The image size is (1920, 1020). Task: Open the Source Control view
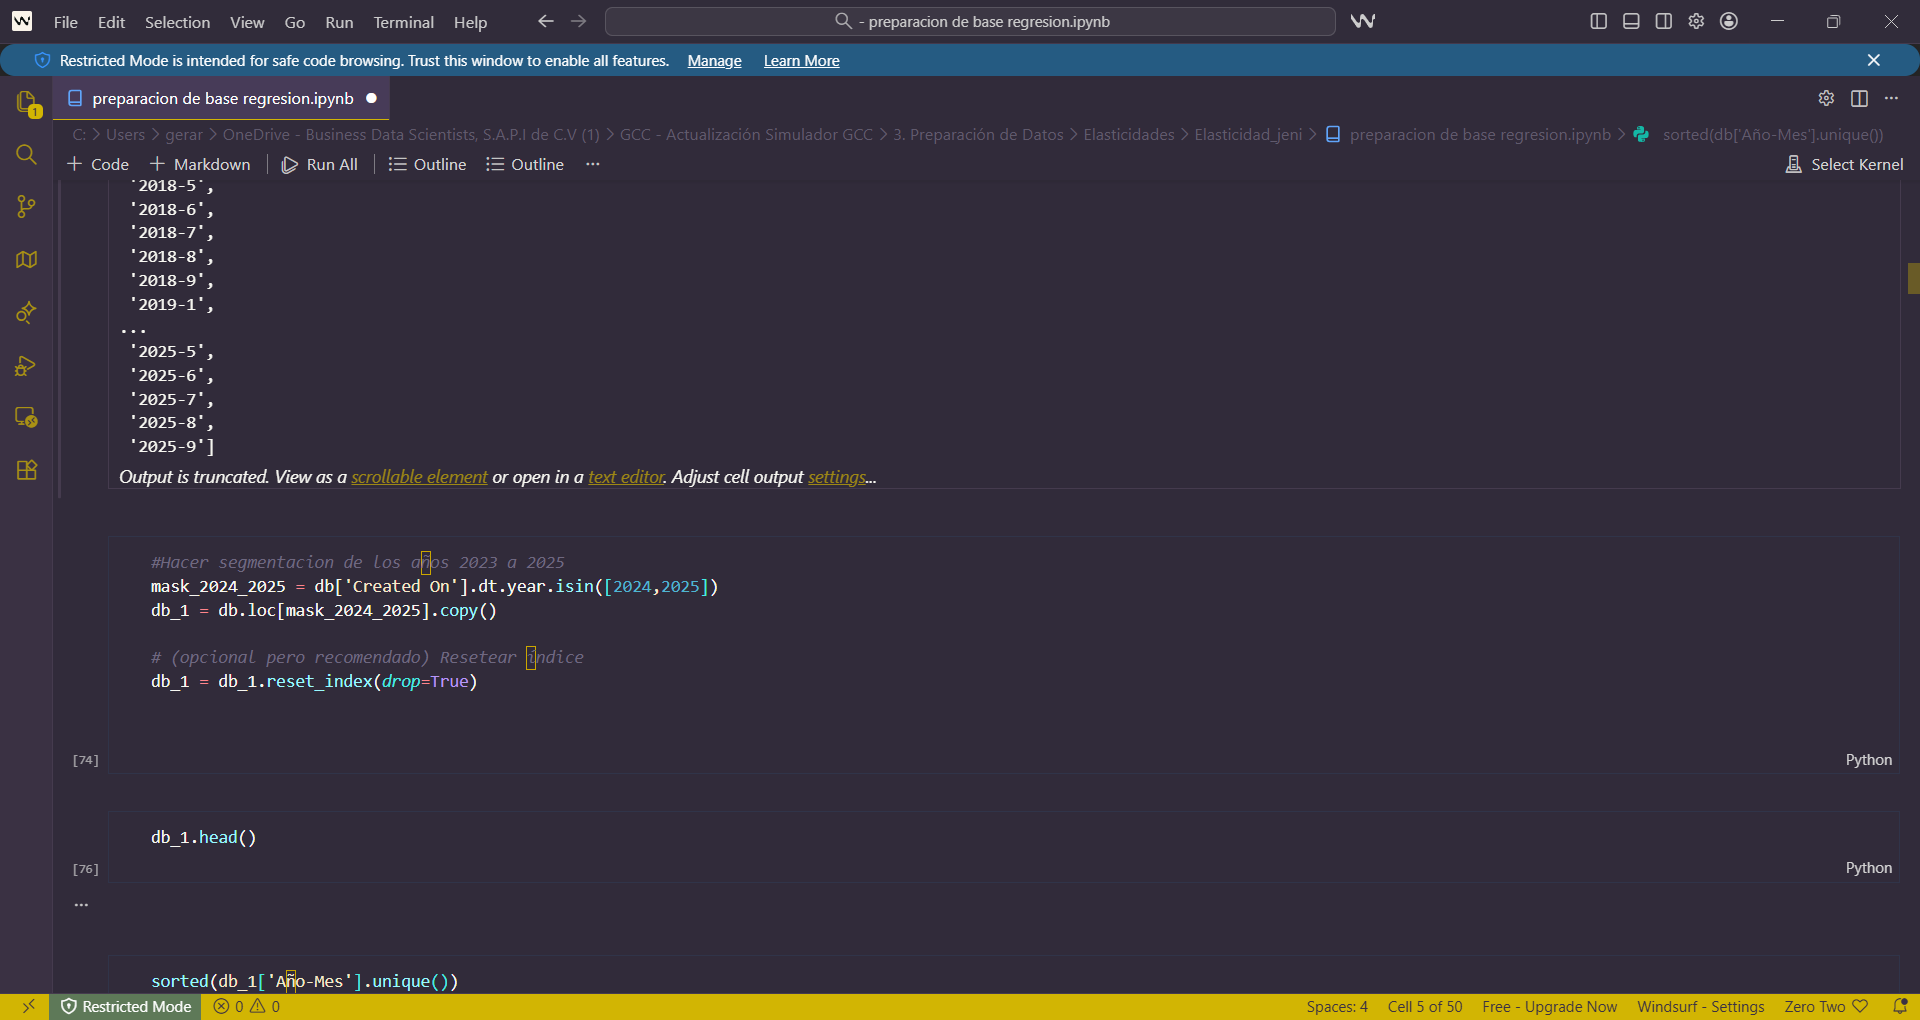point(26,207)
